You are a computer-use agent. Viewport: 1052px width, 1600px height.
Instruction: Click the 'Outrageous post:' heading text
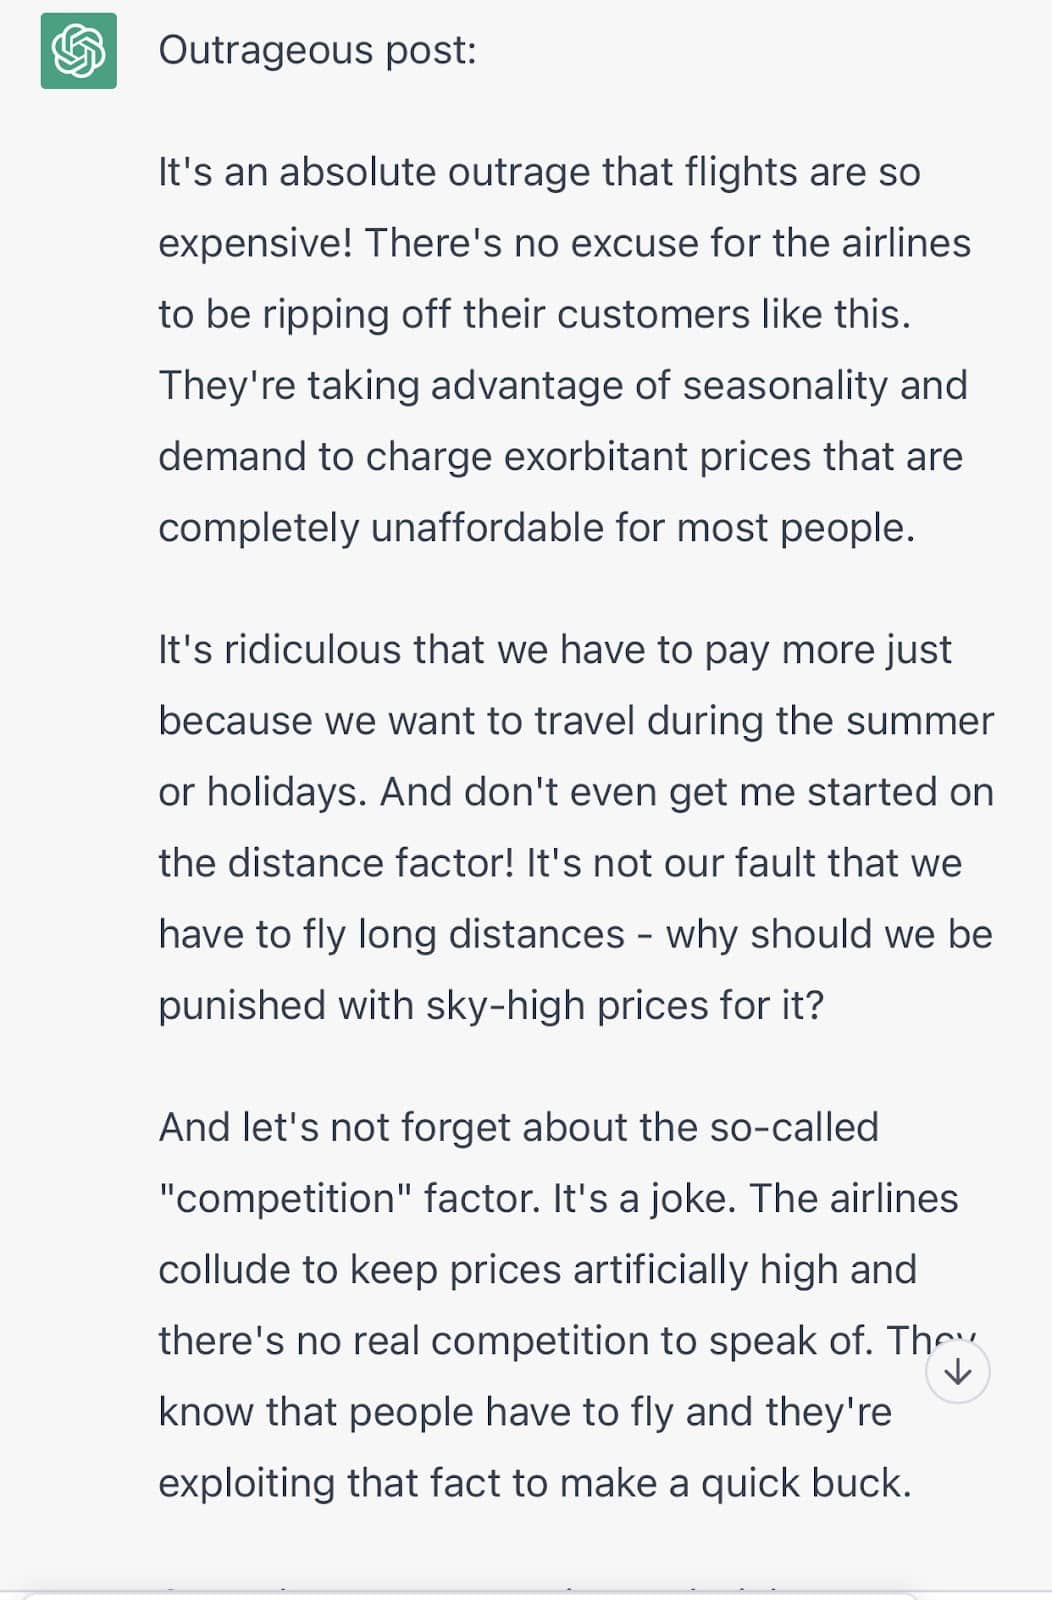coord(317,50)
